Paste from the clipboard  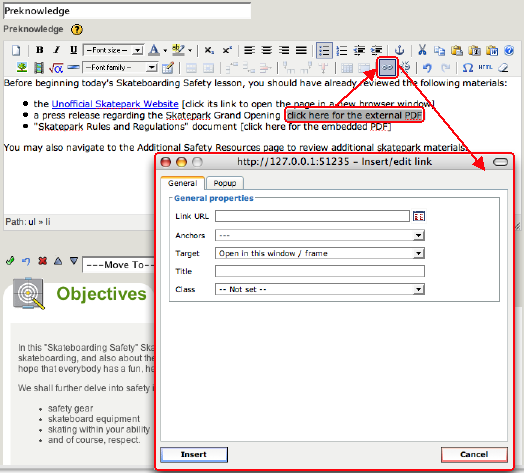coord(456,50)
